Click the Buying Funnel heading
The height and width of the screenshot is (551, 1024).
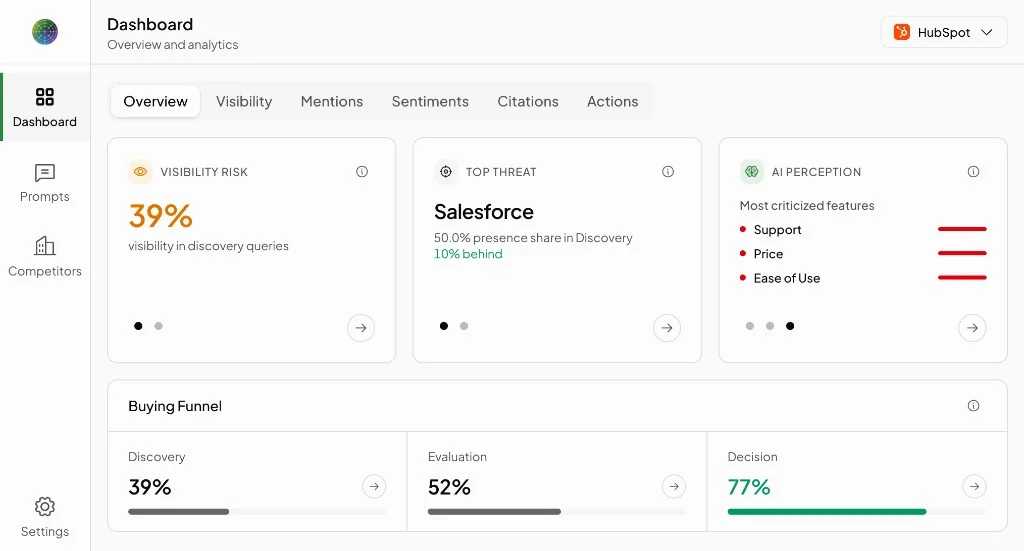pos(175,406)
